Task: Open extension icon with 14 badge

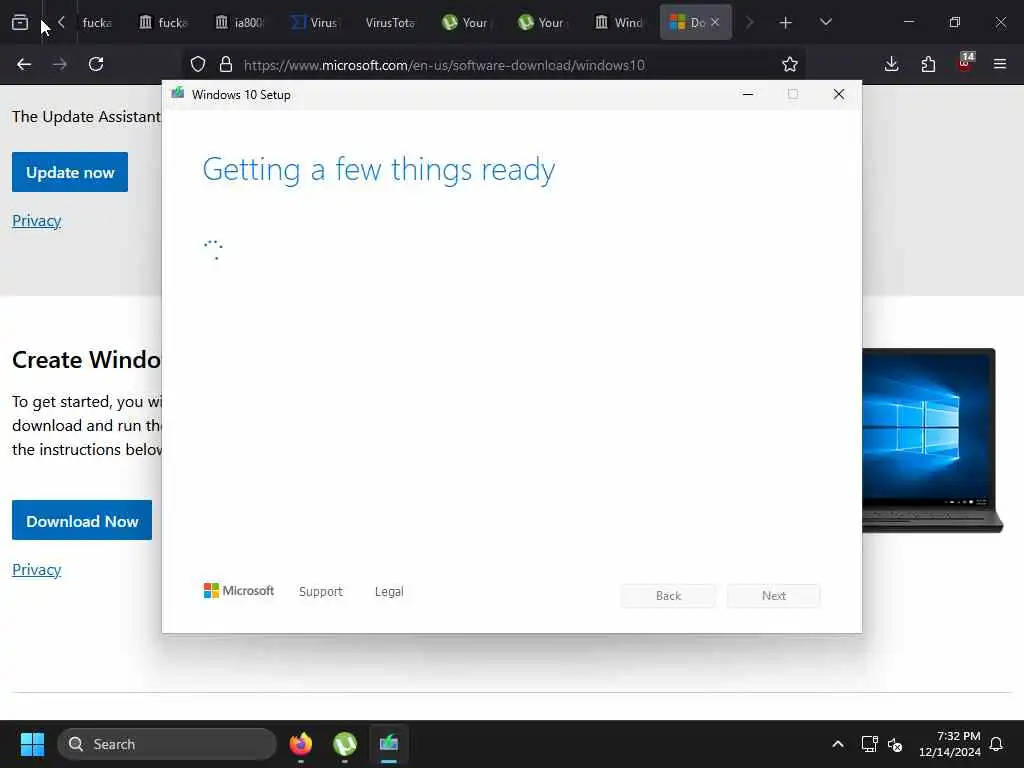Action: 965,63
